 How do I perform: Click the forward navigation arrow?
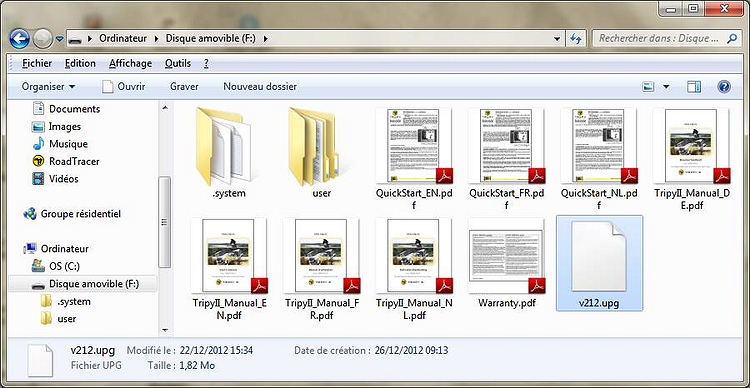pyautogui.click(x=43, y=39)
